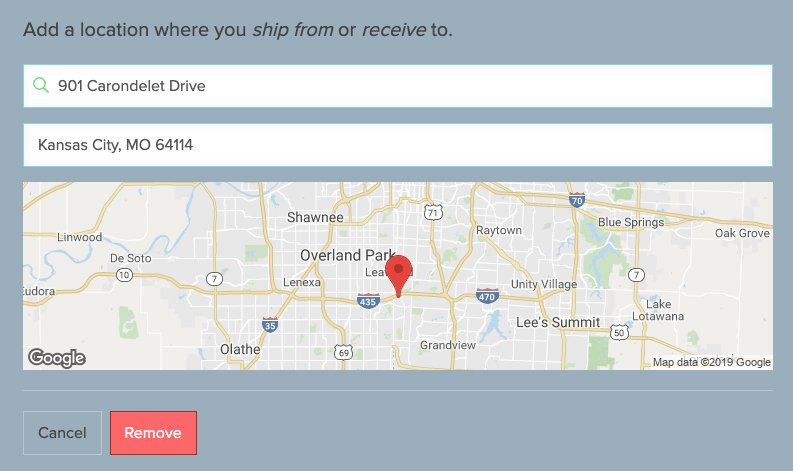Click the US-50 route marker near Lee's Summit

click(619, 332)
